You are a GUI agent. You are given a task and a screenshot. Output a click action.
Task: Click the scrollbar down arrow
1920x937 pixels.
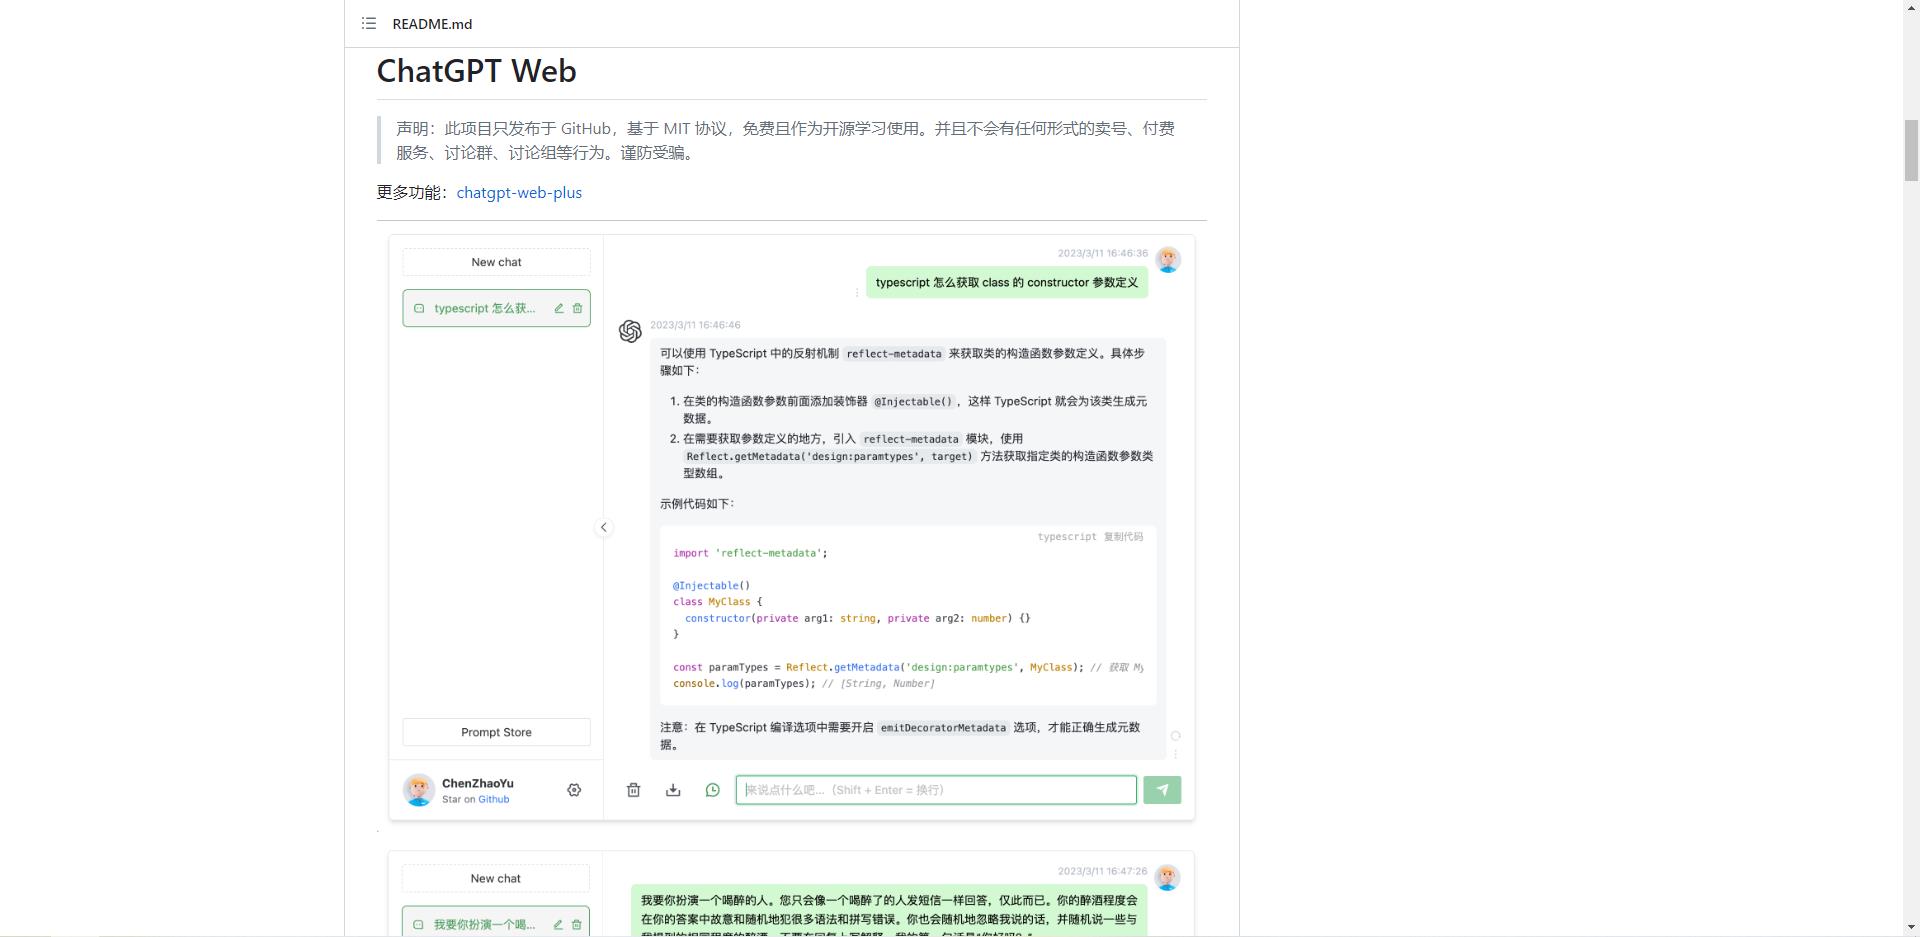[x=1911, y=928]
